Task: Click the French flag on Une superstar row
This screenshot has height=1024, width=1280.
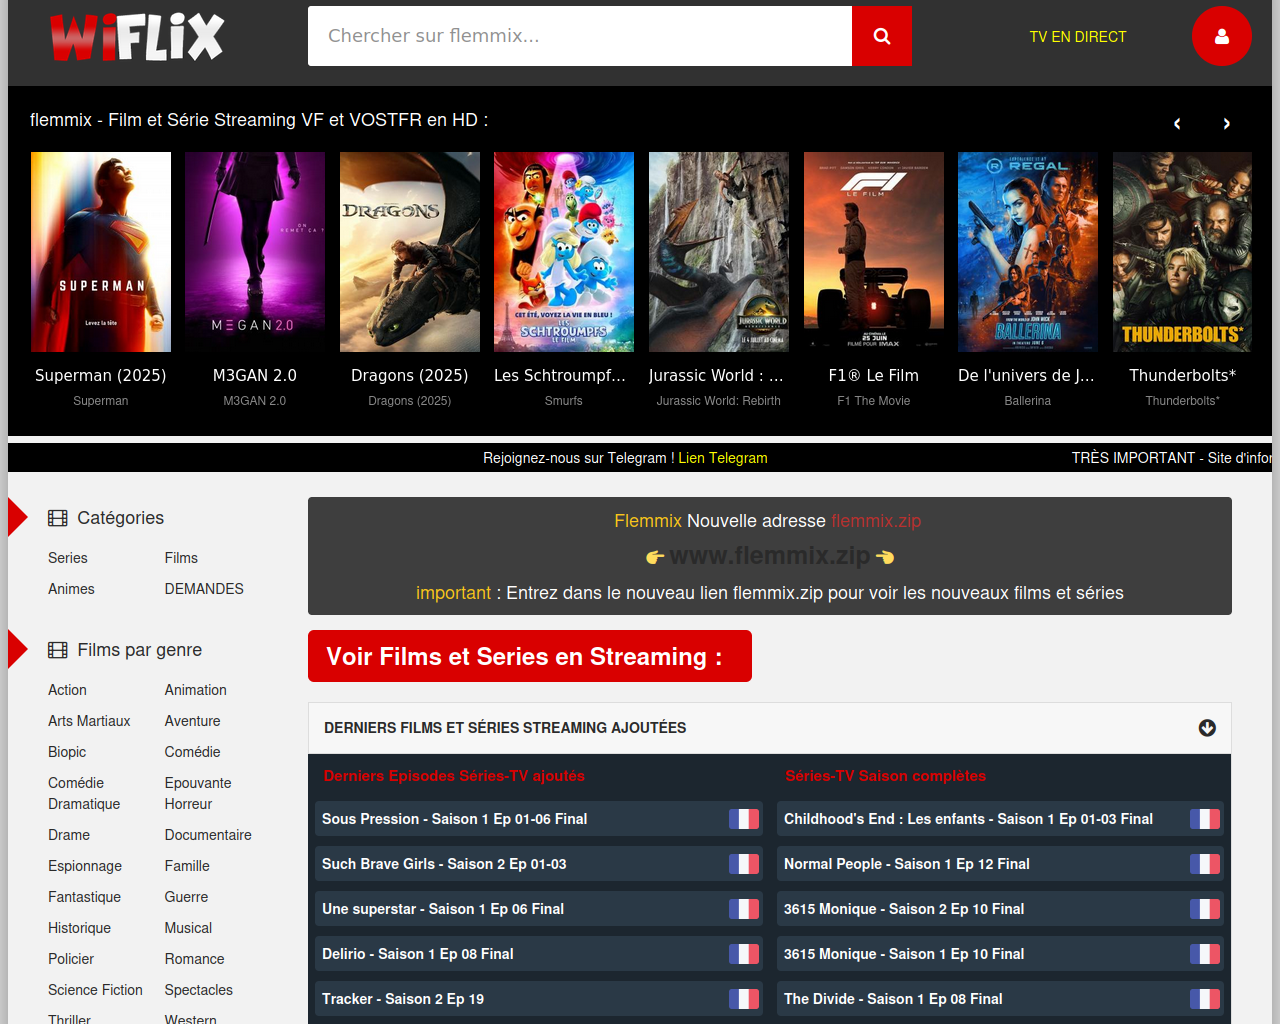Action: click(x=744, y=909)
